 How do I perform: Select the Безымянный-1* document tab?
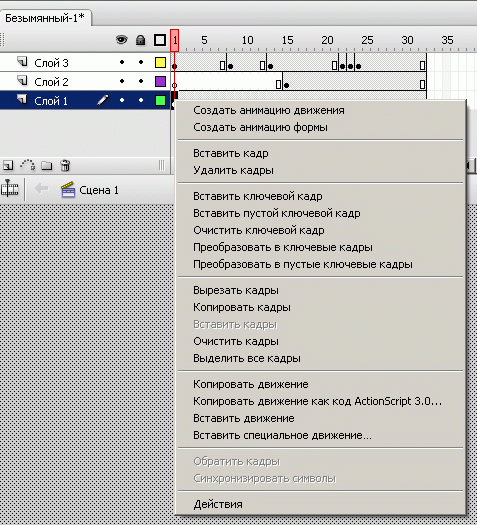(x=45, y=18)
